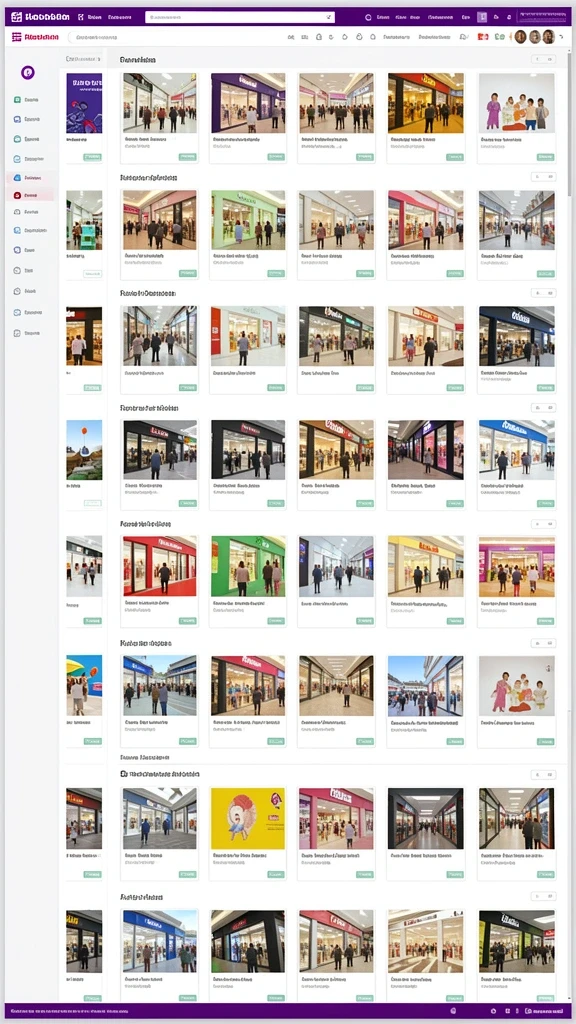Screen dimensions: 576x1024
Task: Open the first user avatar in the toolbar
Action: (520, 37)
